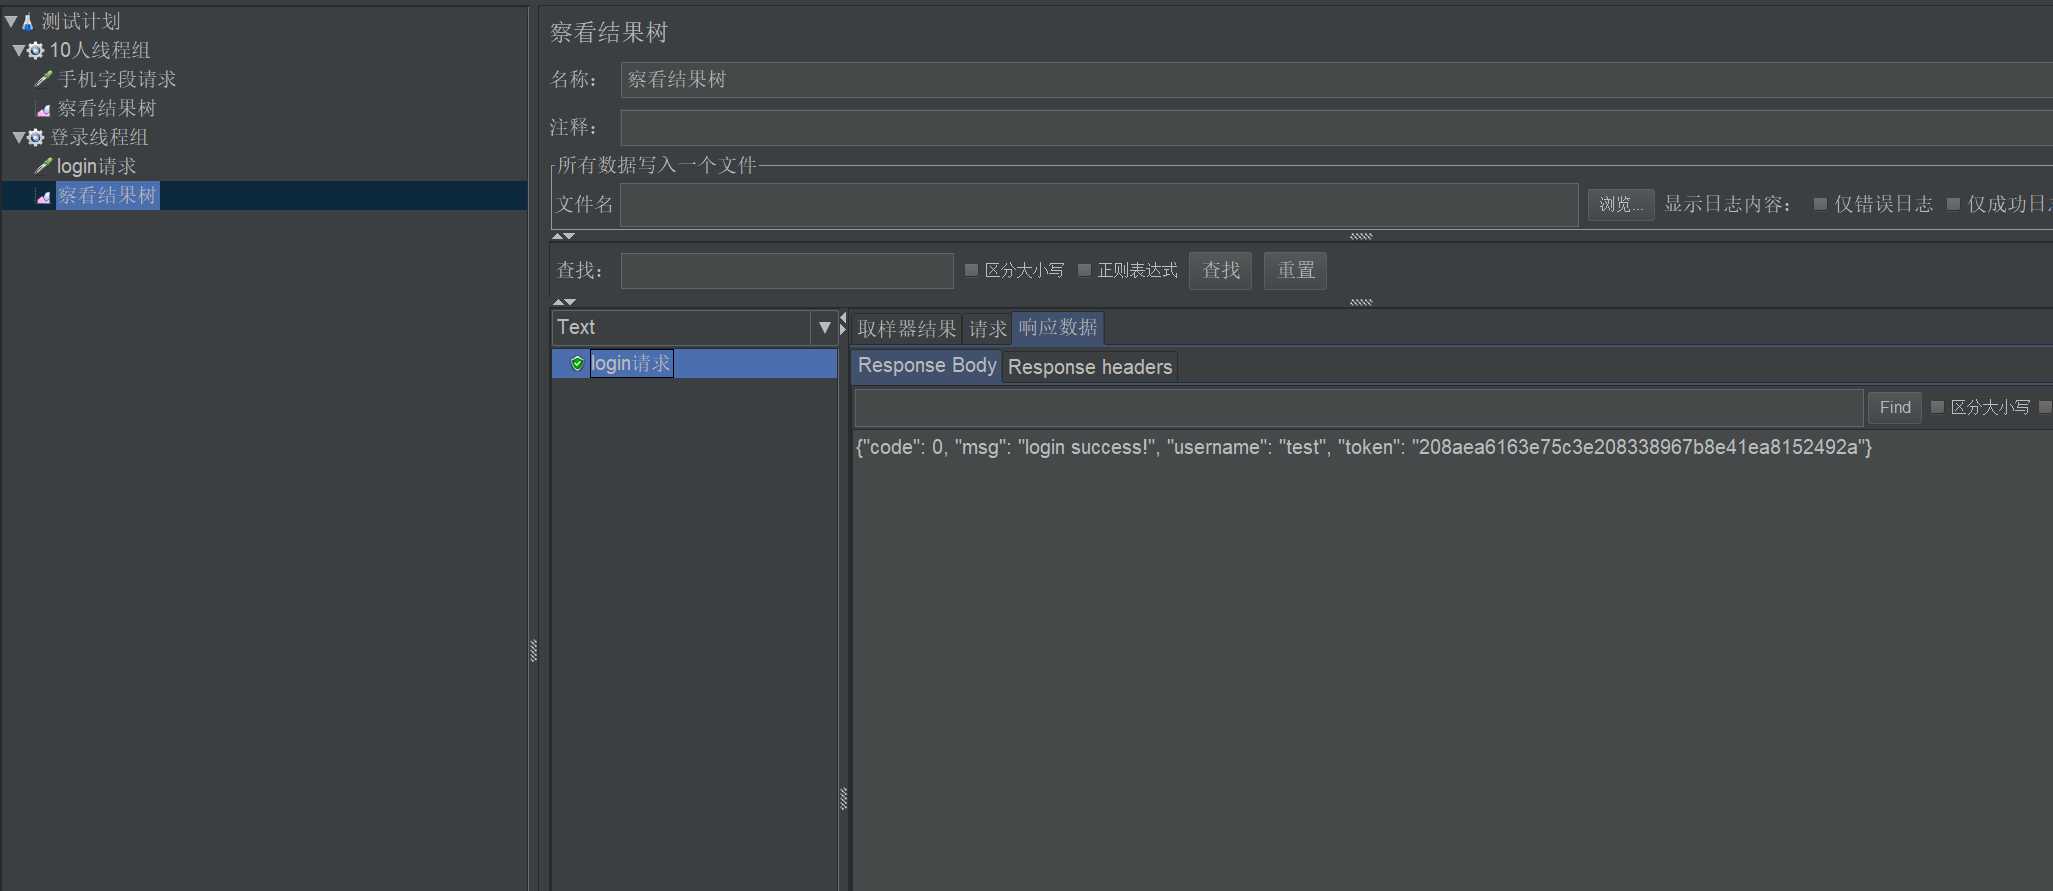Focus the 查找 search text field
This screenshot has height=891, width=2053.
tap(787, 270)
